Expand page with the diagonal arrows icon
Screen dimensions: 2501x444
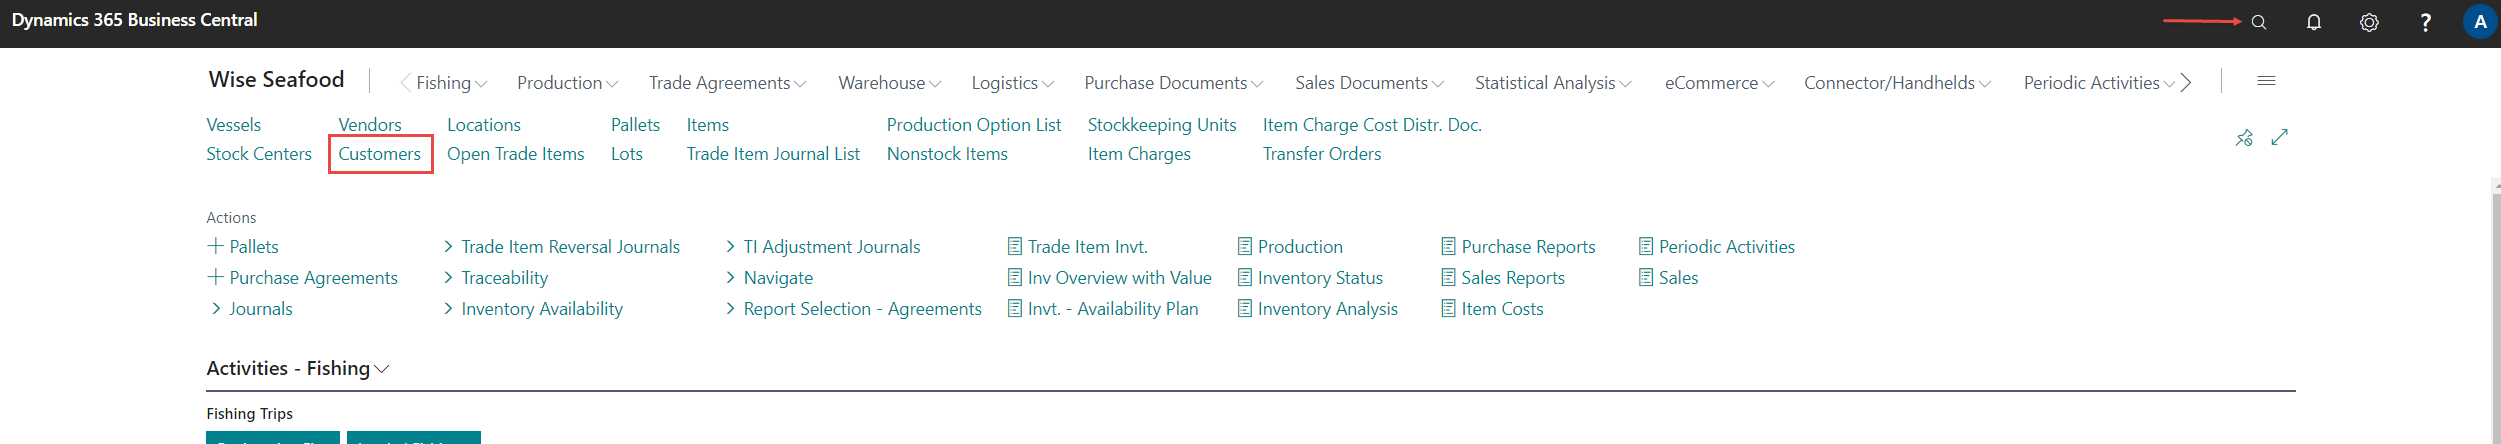tap(2280, 138)
